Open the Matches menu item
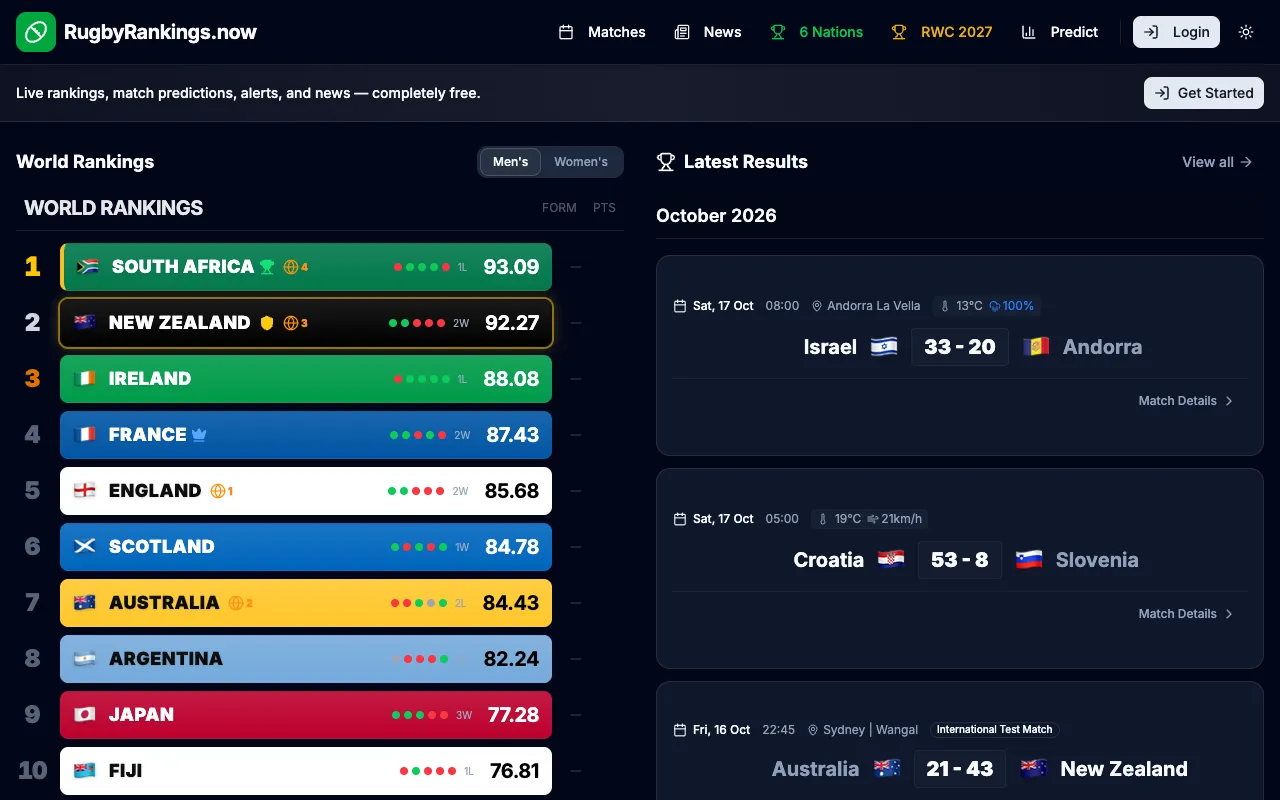This screenshot has height=800, width=1280. tap(602, 32)
